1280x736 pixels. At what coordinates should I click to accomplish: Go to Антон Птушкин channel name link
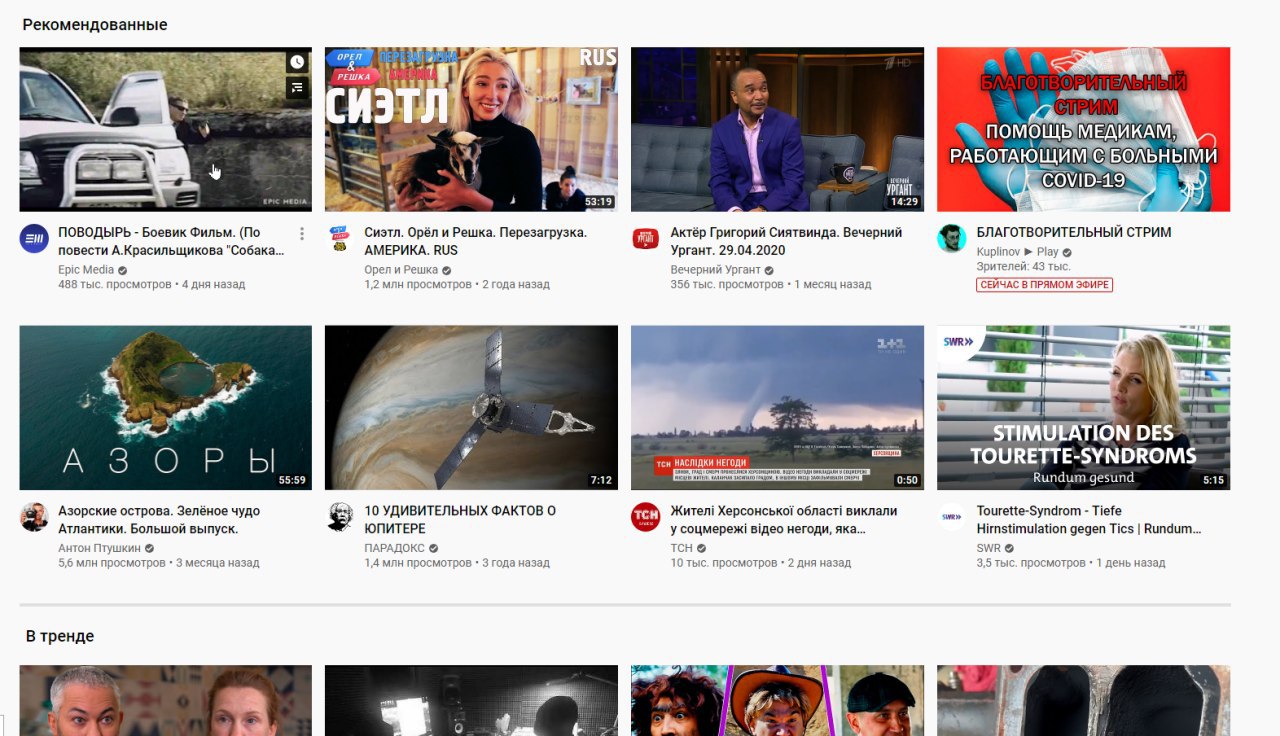(x=100, y=548)
